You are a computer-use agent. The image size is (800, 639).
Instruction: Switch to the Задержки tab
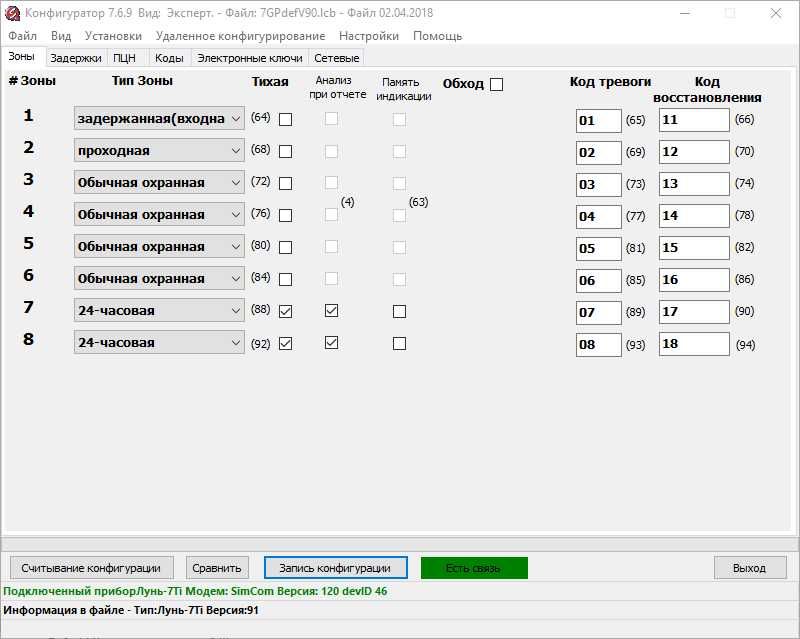76,58
